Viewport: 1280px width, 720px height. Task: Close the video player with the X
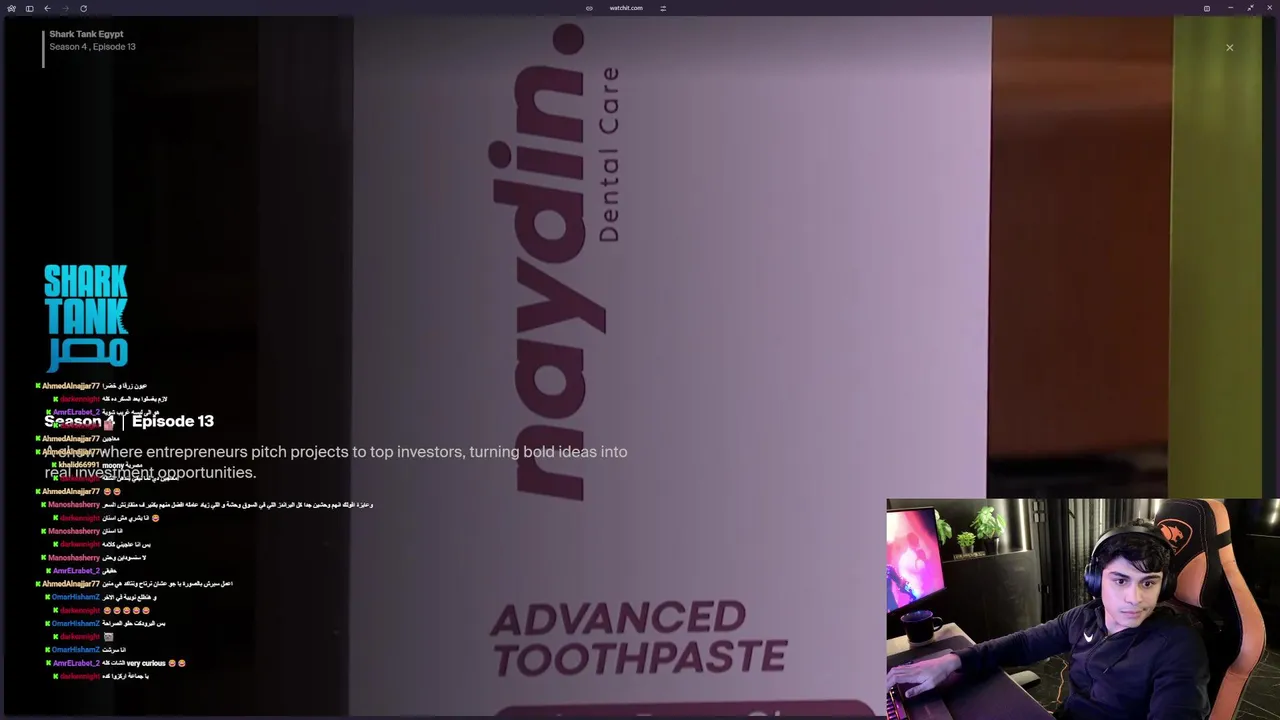click(1230, 47)
